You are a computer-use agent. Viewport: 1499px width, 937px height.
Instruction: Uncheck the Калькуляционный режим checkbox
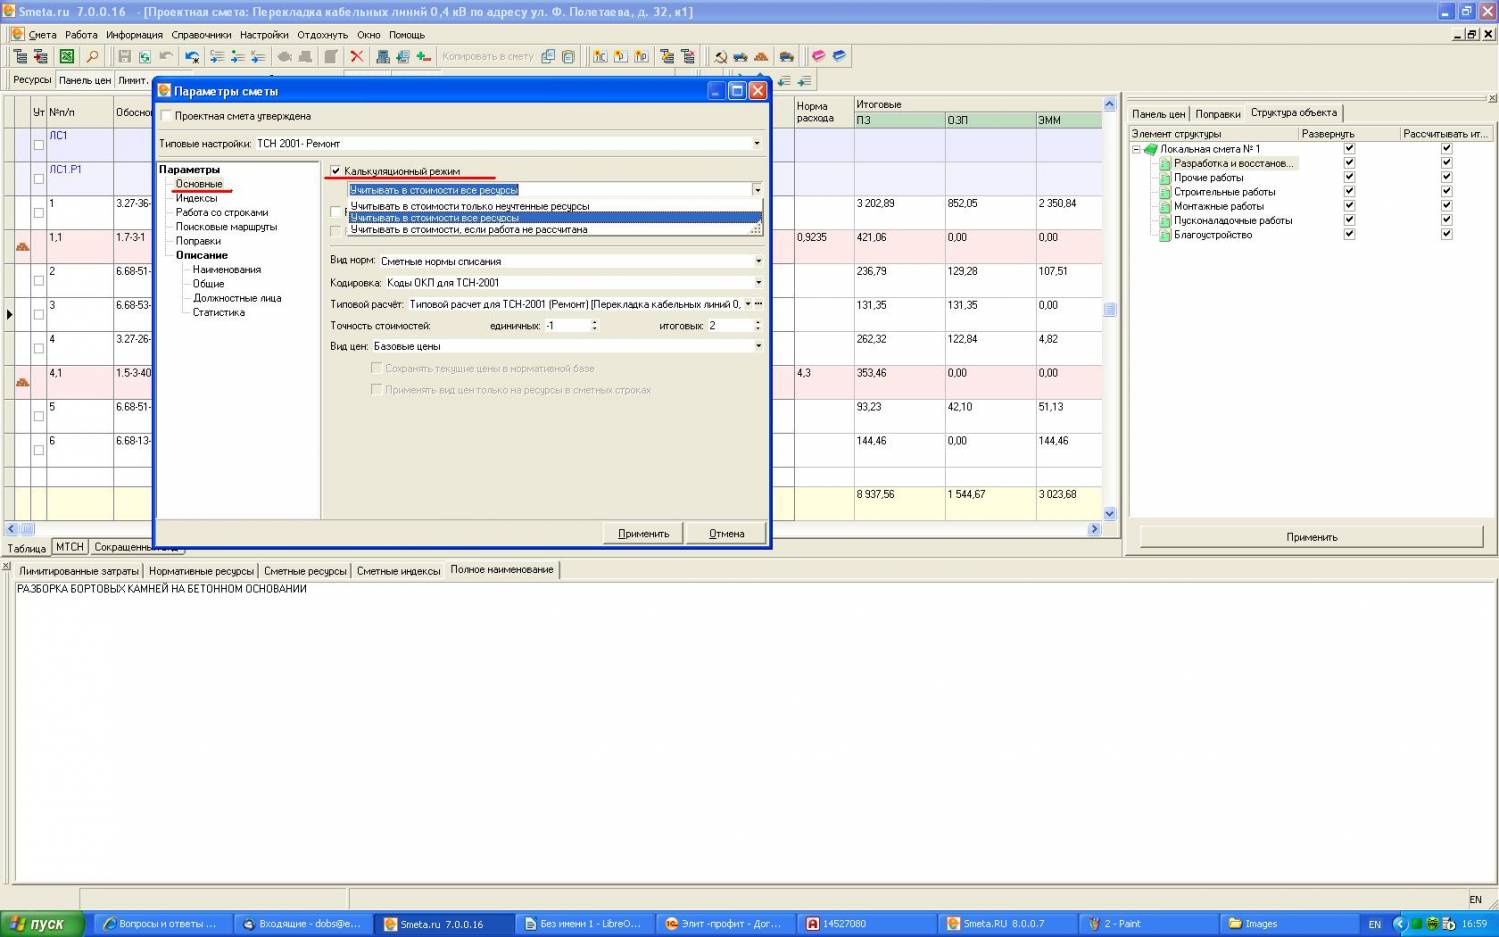tap(336, 171)
